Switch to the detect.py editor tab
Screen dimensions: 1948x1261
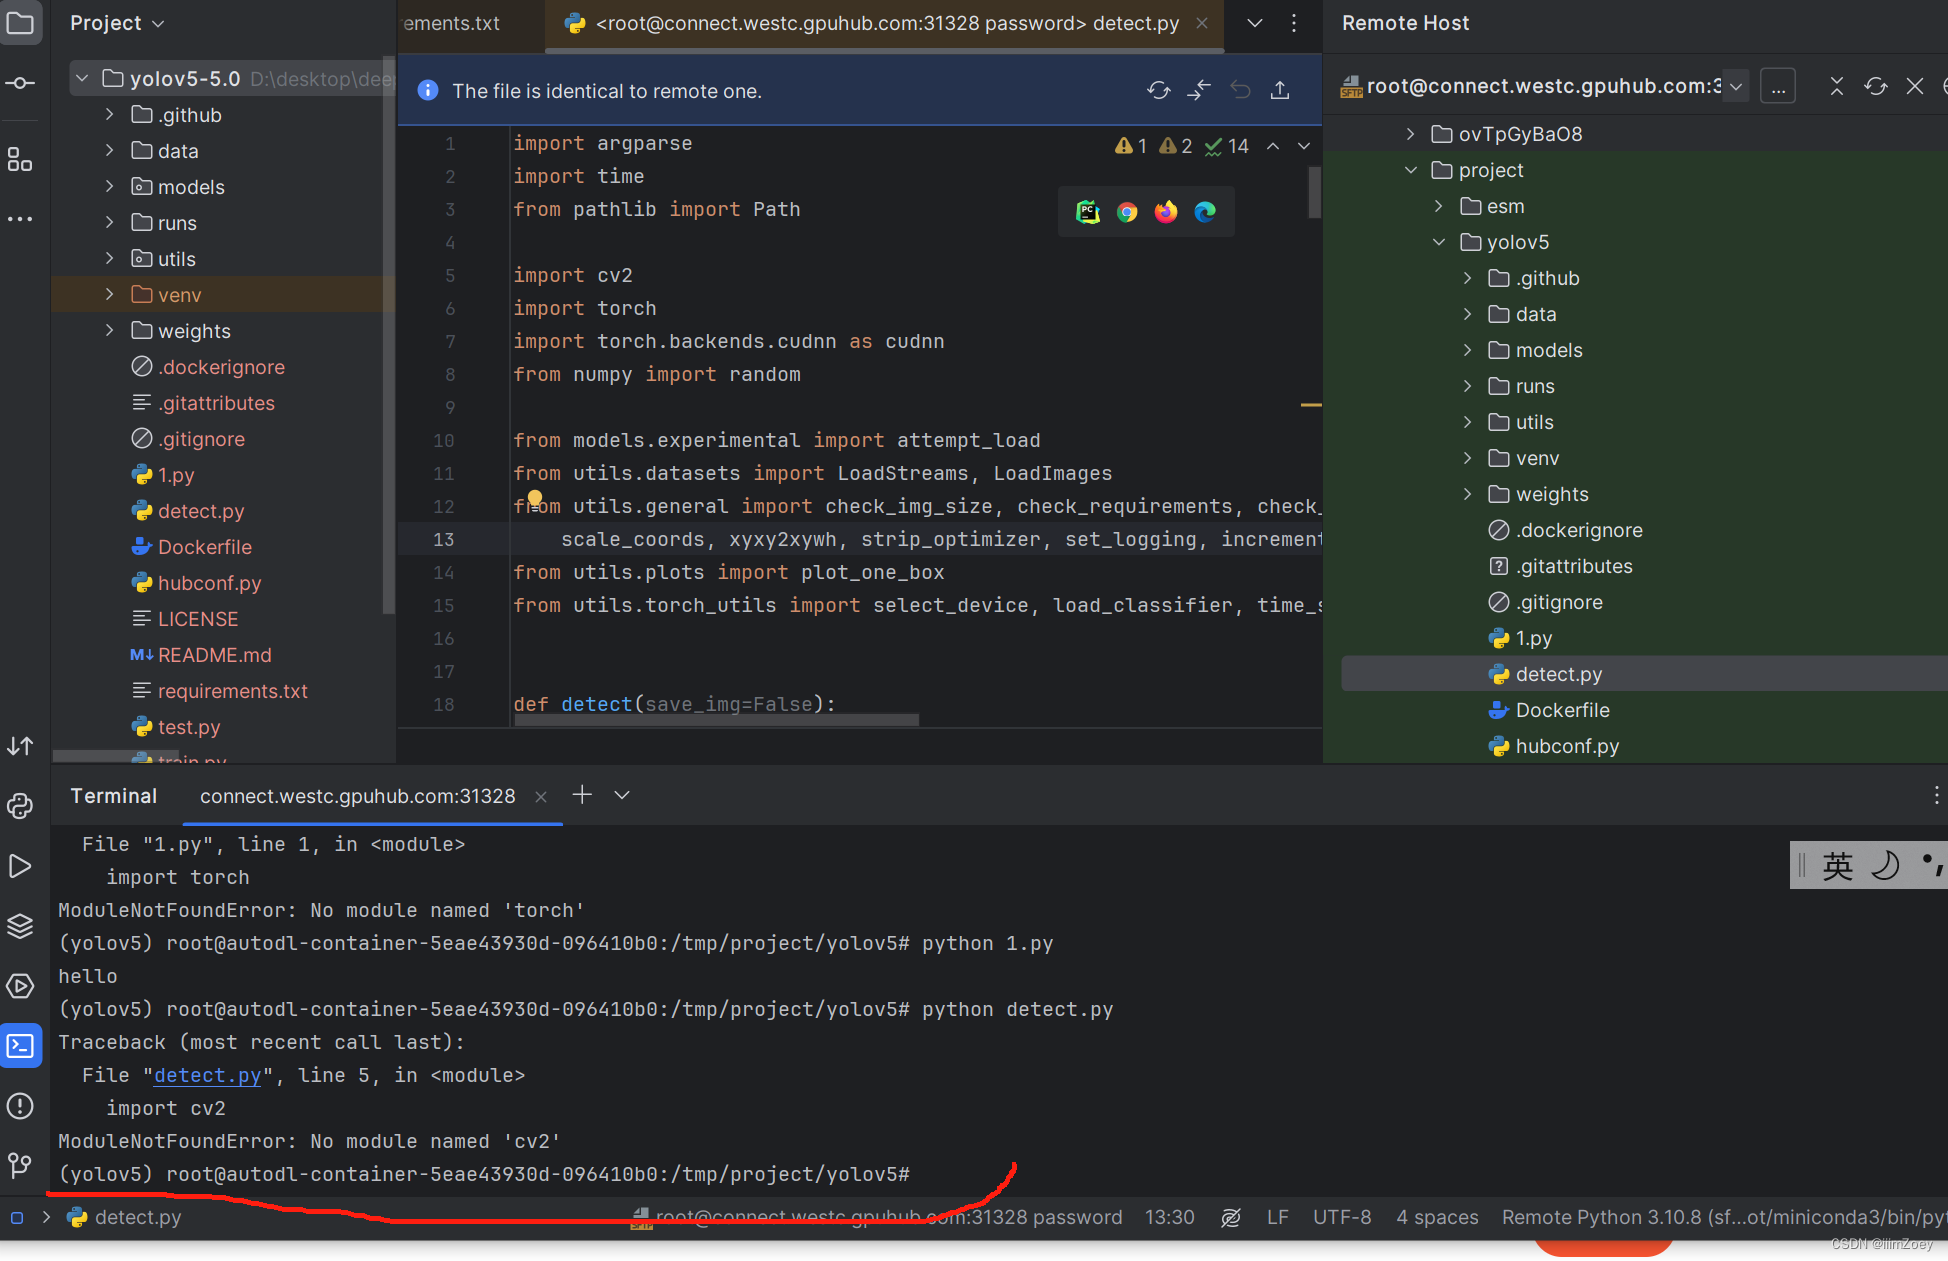[x=885, y=23]
